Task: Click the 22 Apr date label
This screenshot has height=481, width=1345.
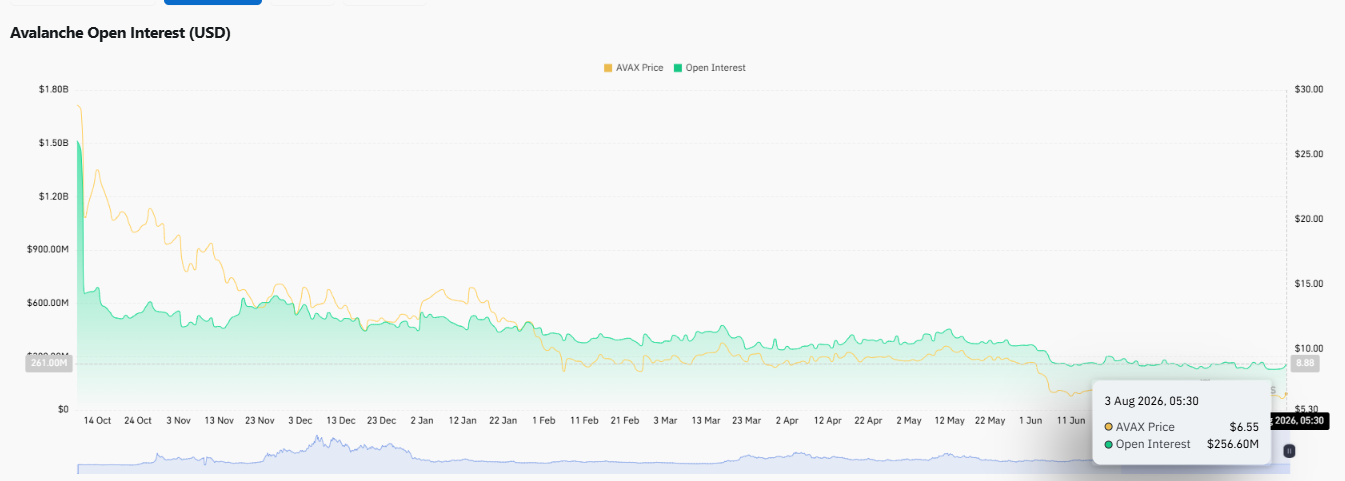Action: click(x=868, y=421)
